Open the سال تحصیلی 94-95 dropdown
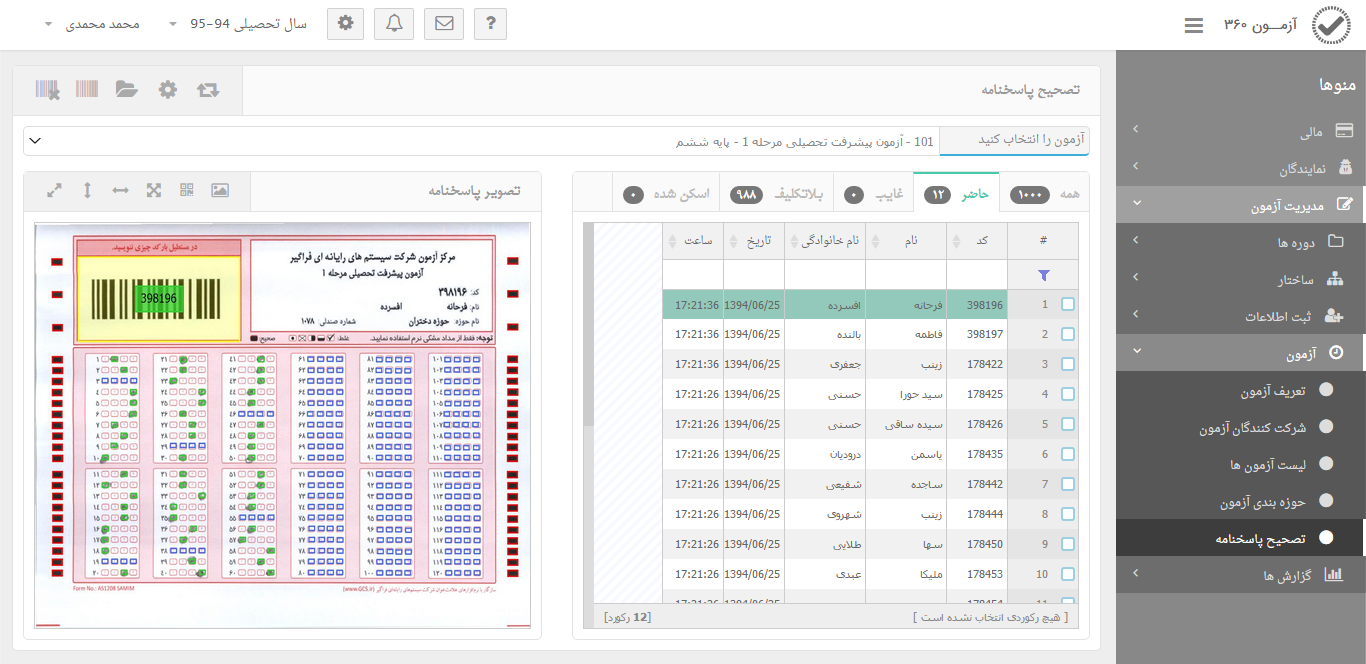 [238, 24]
